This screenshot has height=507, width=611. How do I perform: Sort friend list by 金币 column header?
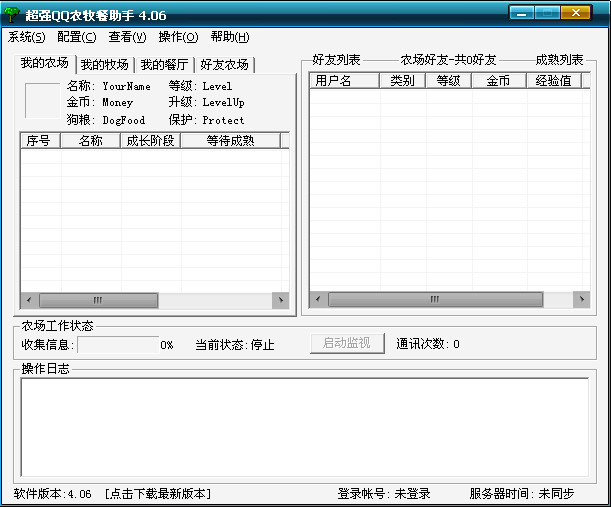pyautogui.click(x=498, y=81)
